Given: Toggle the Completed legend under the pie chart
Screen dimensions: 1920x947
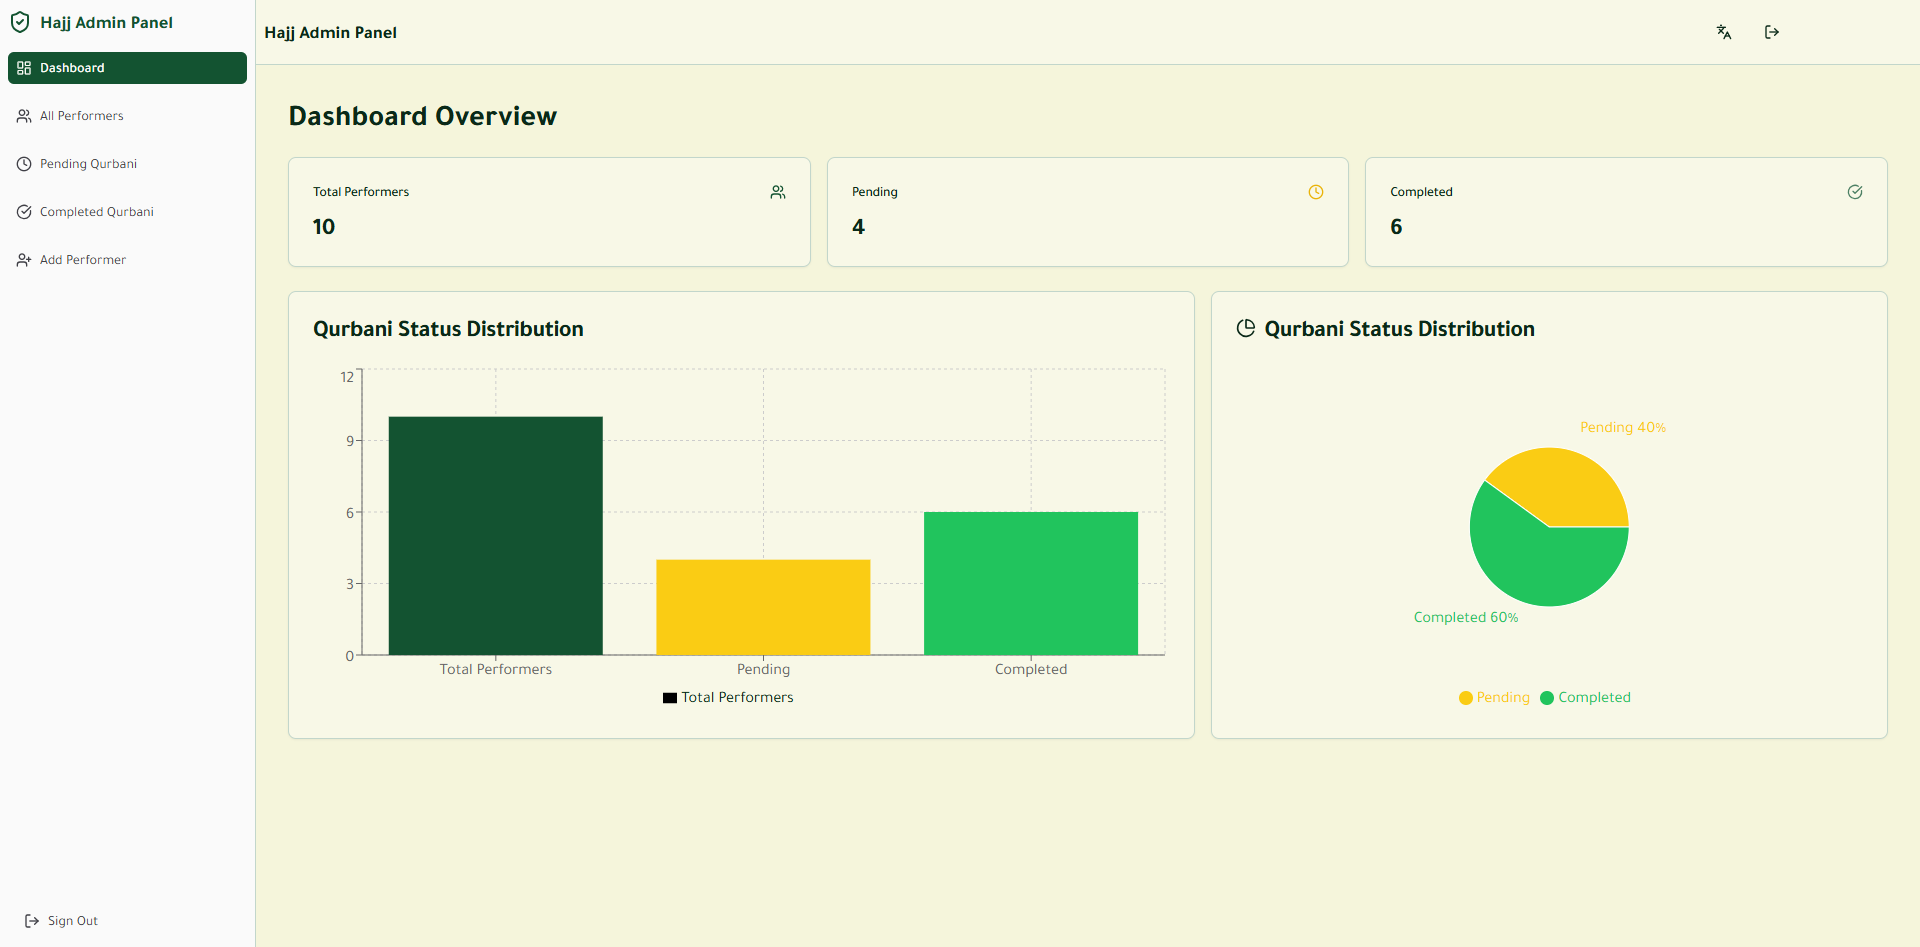Looking at the screenshot, I should (x=1586, y=697).
